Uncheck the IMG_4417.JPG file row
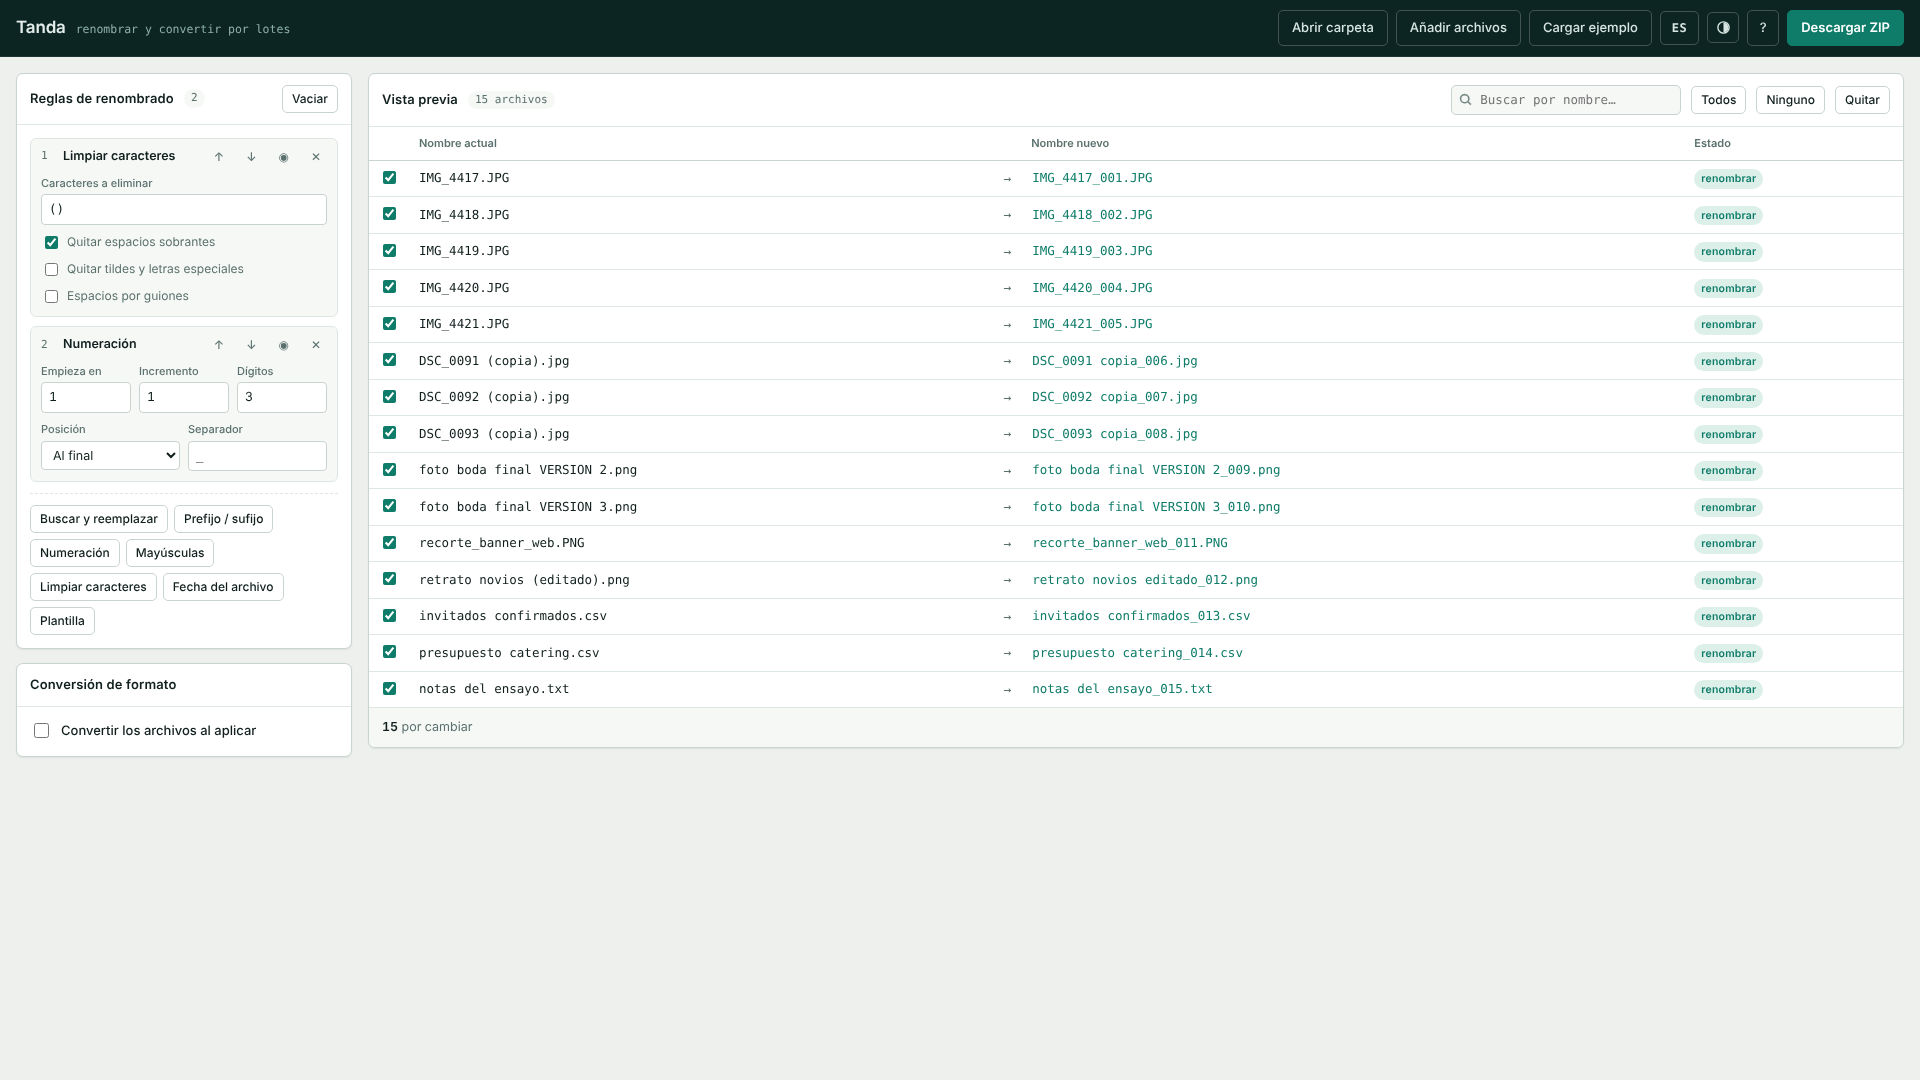 tap(390, 178)
